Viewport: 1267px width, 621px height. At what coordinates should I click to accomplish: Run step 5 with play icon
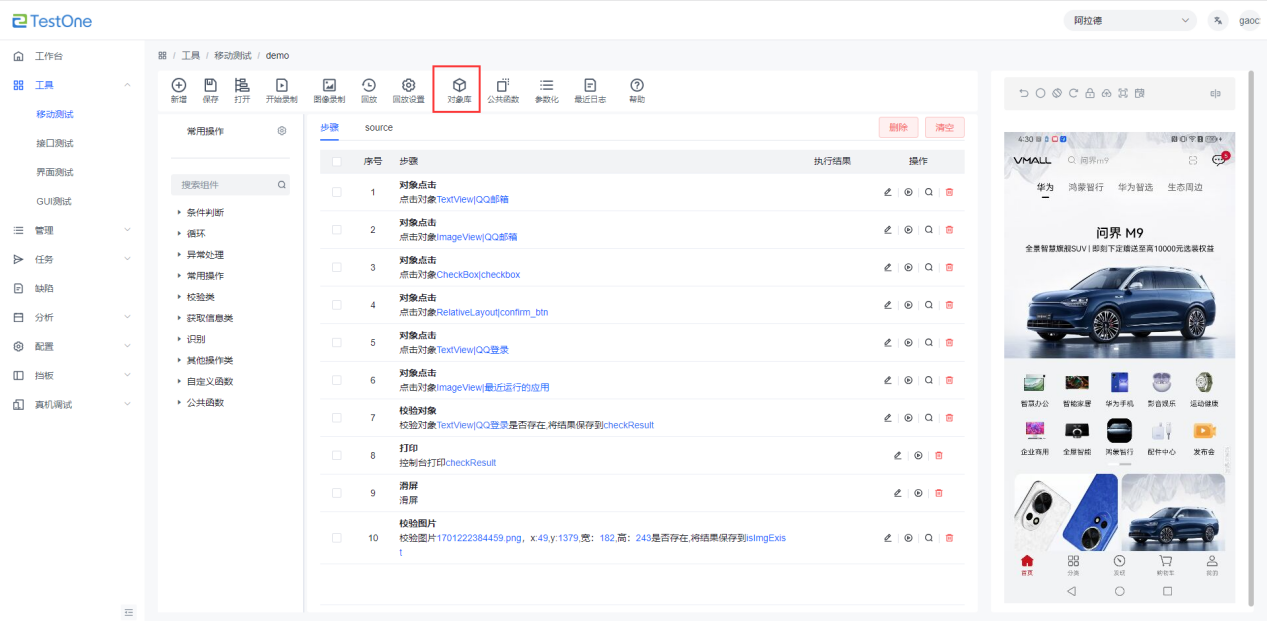tap(908, 342)
